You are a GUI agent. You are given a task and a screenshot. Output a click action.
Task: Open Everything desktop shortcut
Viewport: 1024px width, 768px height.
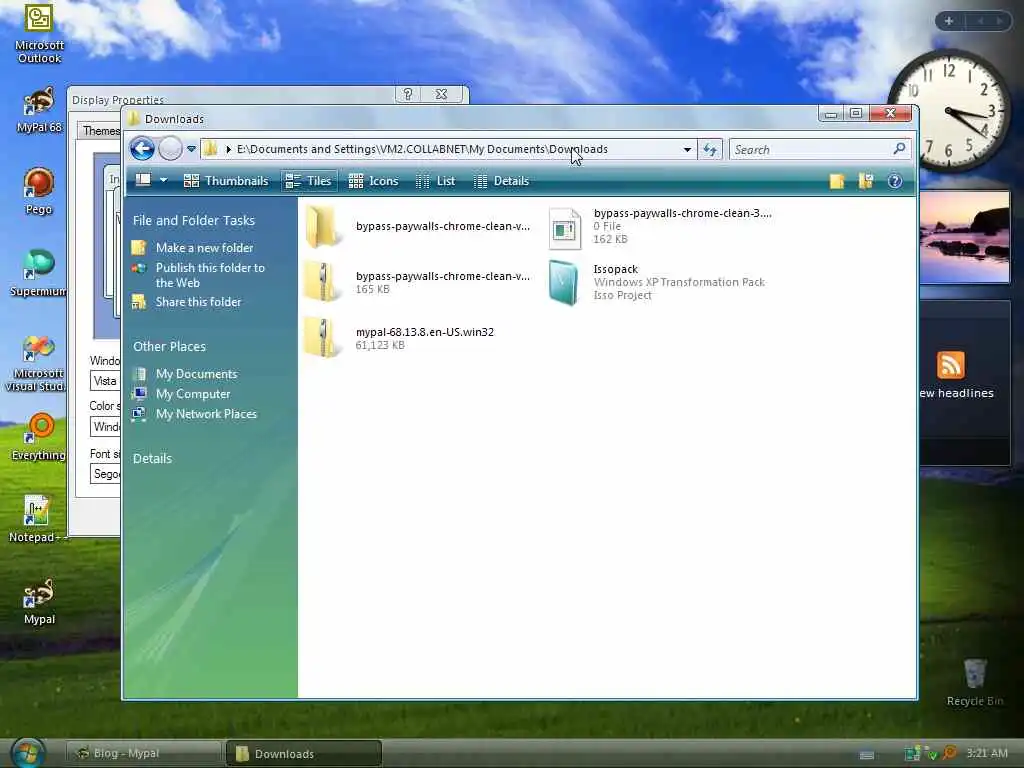coord(39,437)
